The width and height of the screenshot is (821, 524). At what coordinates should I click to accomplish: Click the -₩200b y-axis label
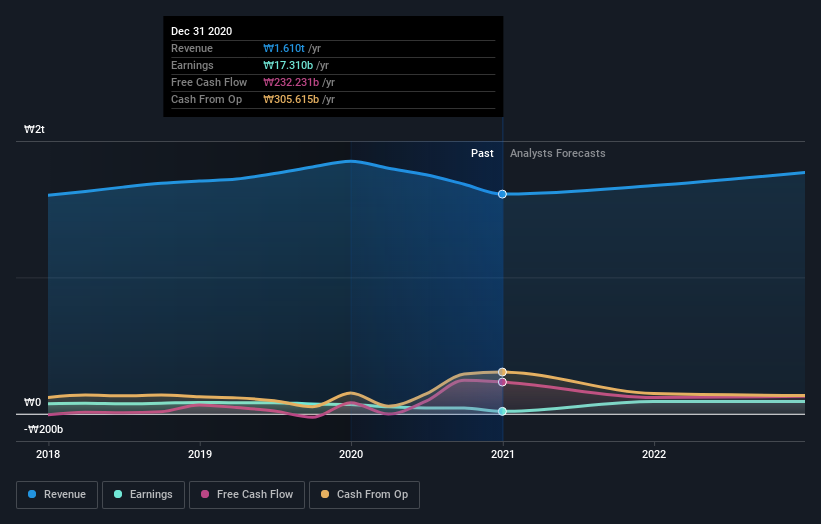43,429
